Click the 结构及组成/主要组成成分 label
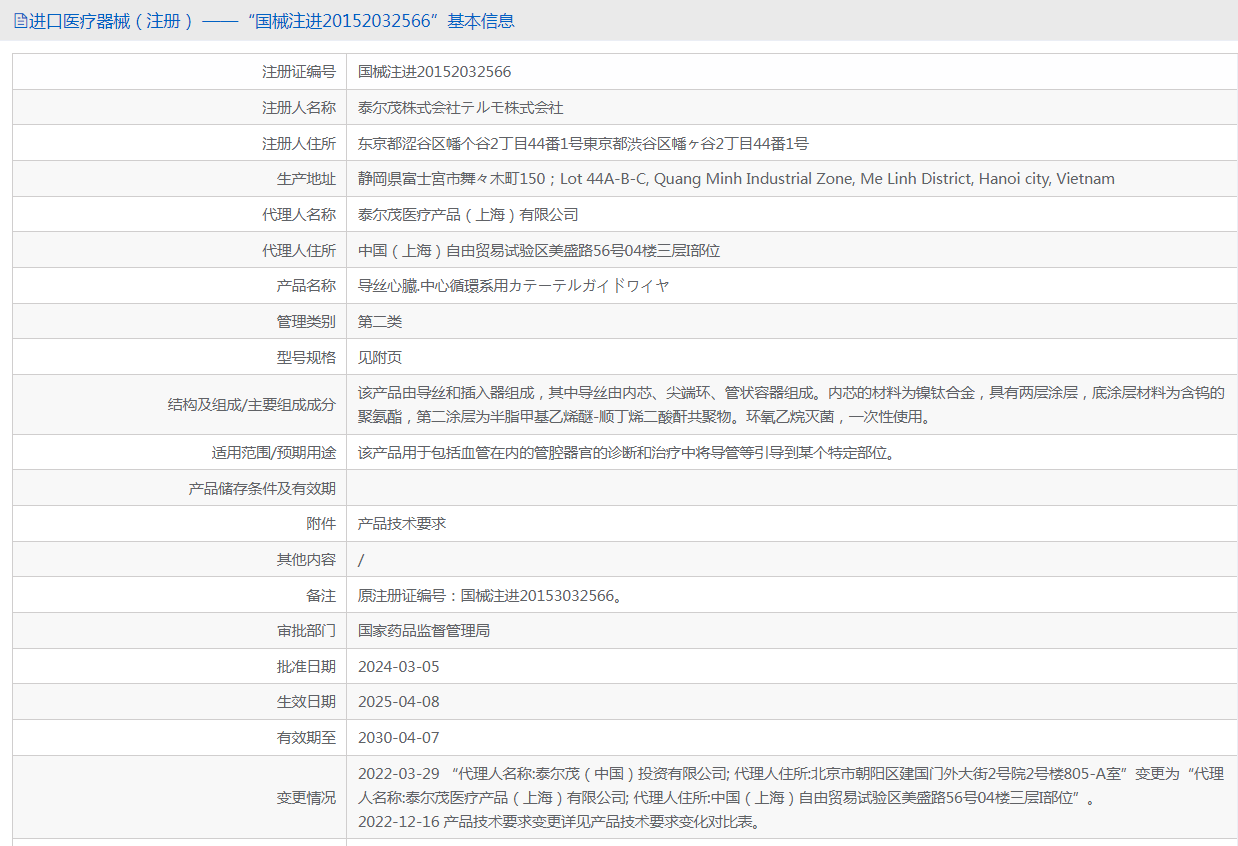 [x=252, y=404]
